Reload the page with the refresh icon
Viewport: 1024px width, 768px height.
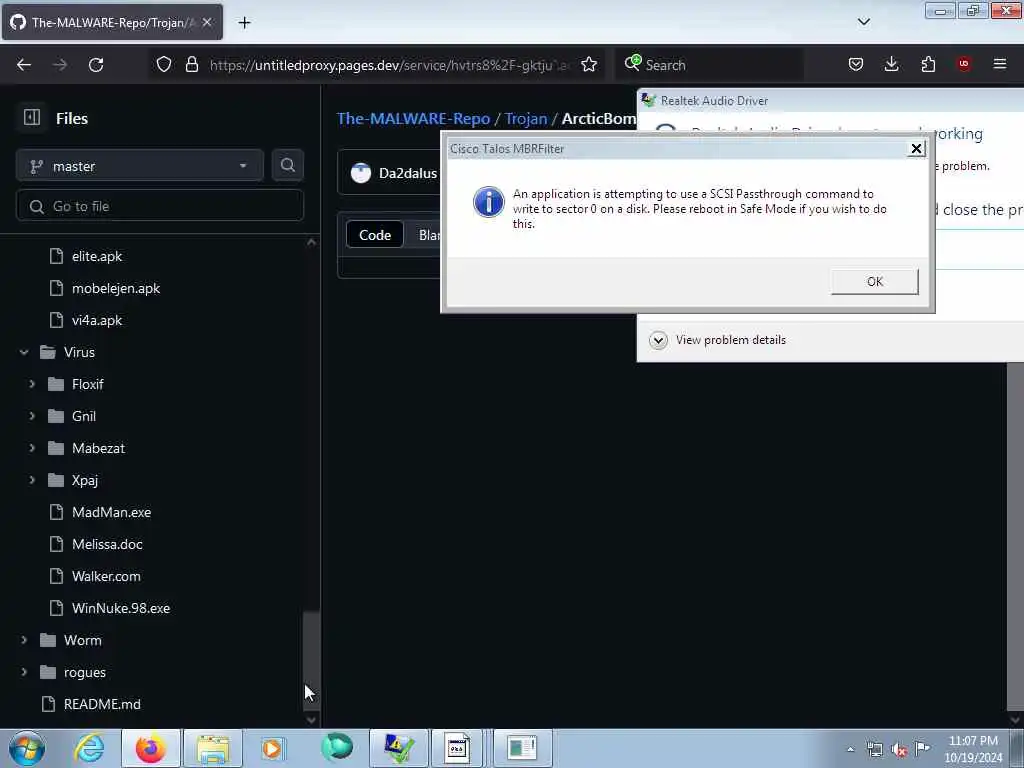pos(96,65)
